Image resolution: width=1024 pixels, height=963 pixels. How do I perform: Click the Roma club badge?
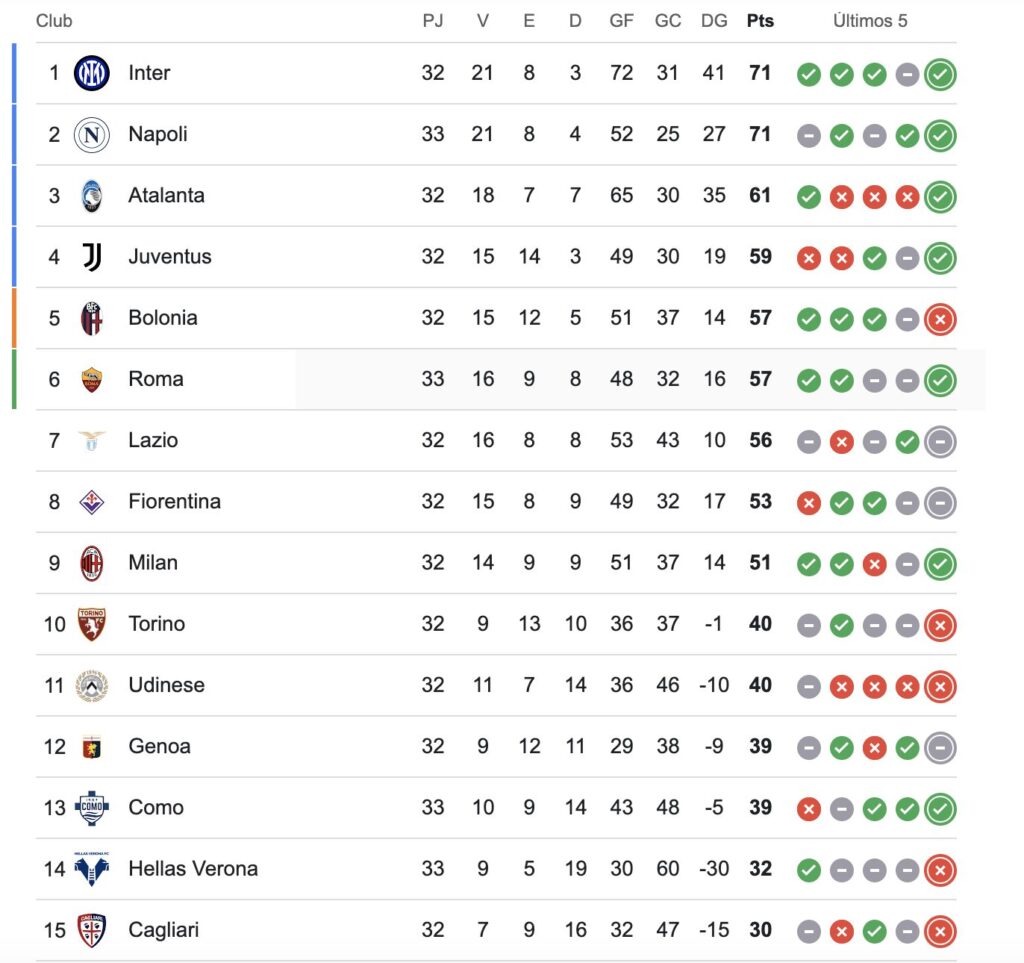point(91,379)
